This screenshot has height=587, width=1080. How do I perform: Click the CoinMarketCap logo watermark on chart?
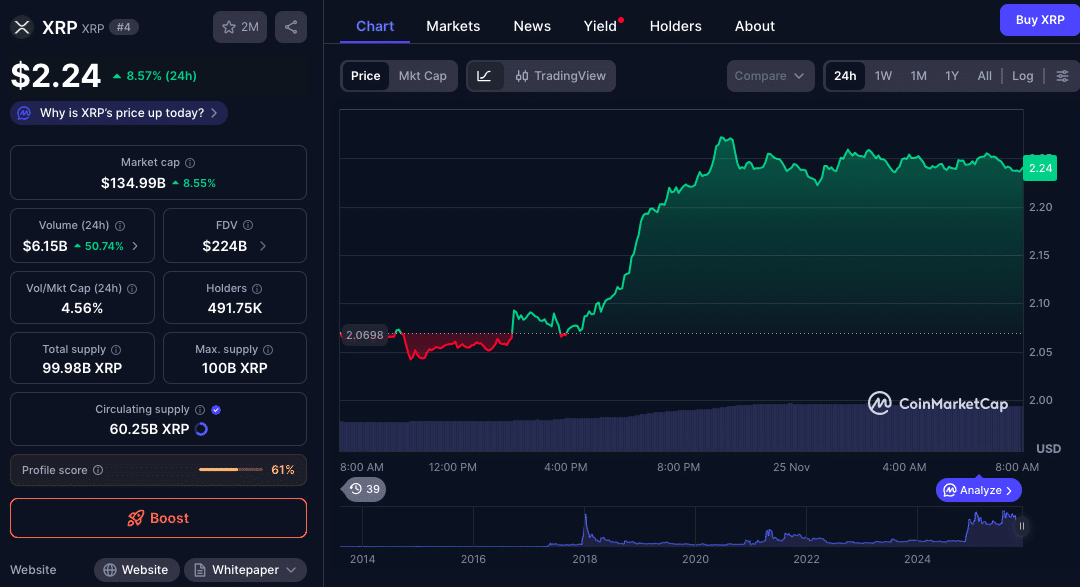click(x=936, y=403)
